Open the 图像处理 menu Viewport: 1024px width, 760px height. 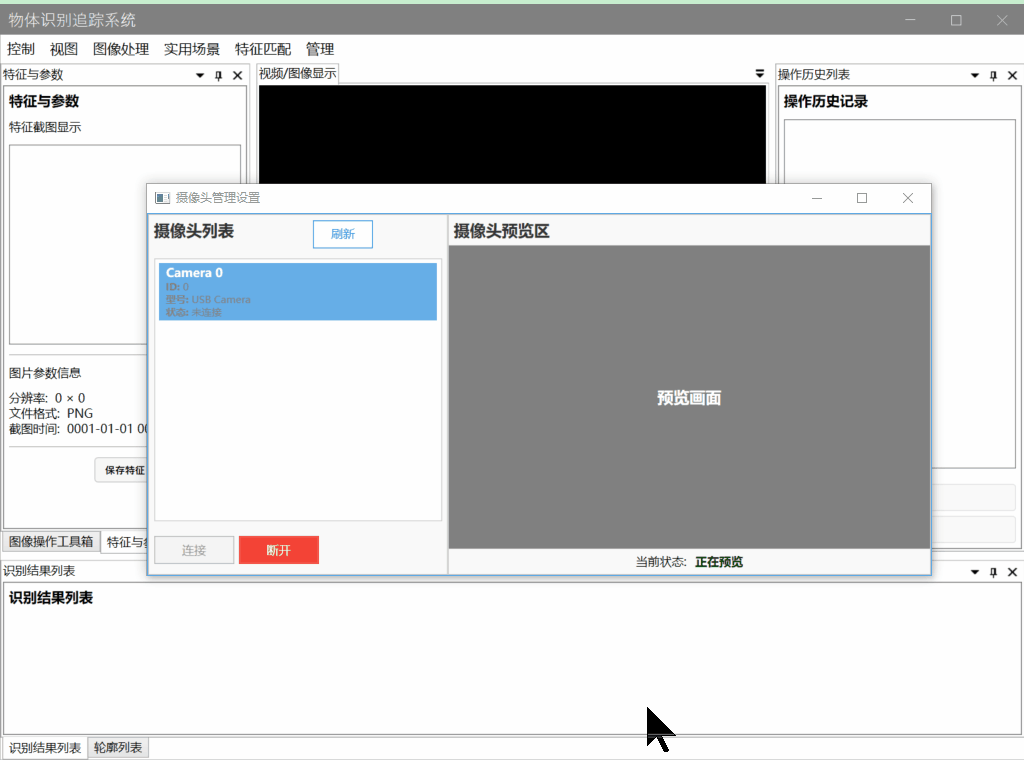[x=121, y=49]
